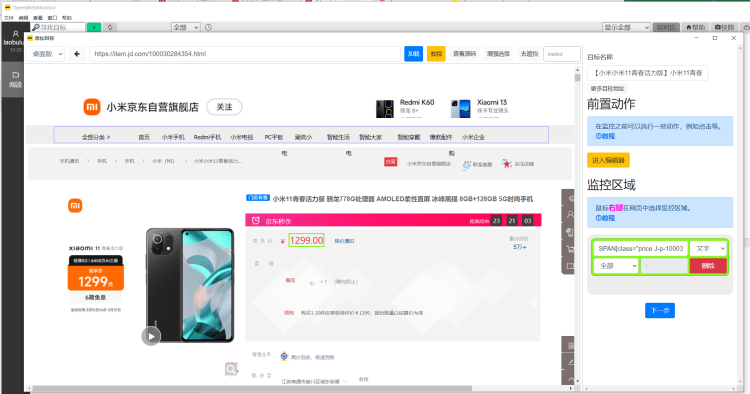The height and width of the screenshot is (394, 750).
Task: Select 小米电视 in store navigation
Action: coord(242,137)
